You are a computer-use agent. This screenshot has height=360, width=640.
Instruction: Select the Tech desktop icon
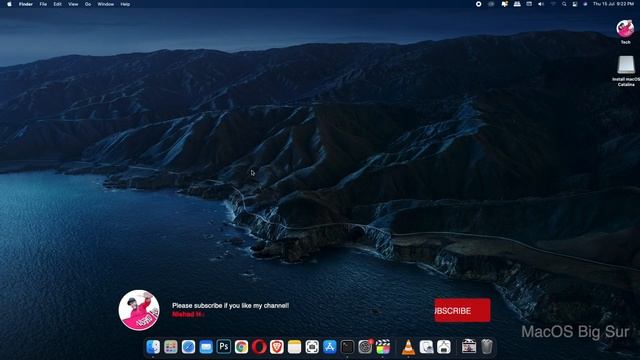[625, 29]
